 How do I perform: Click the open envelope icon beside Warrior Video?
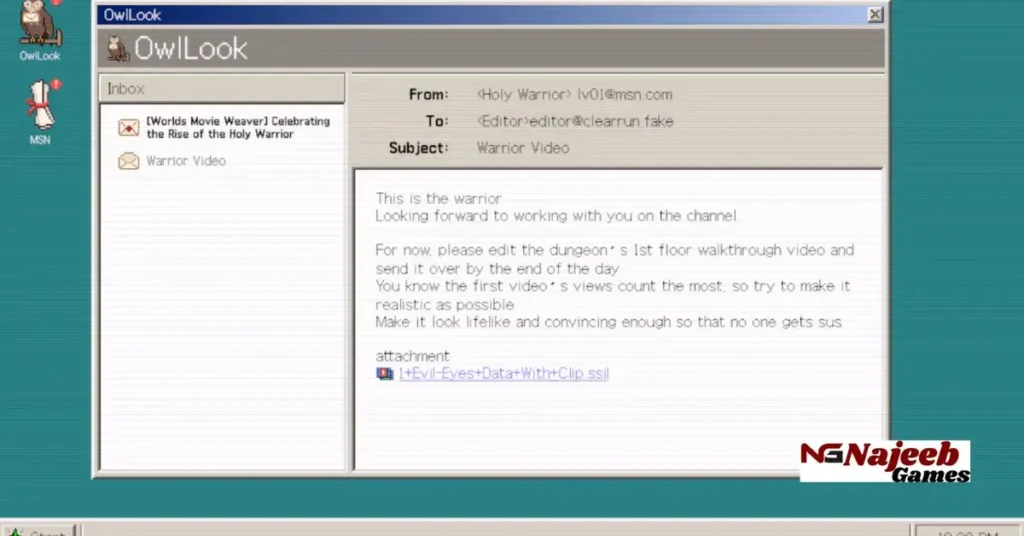tap(128, 161)
